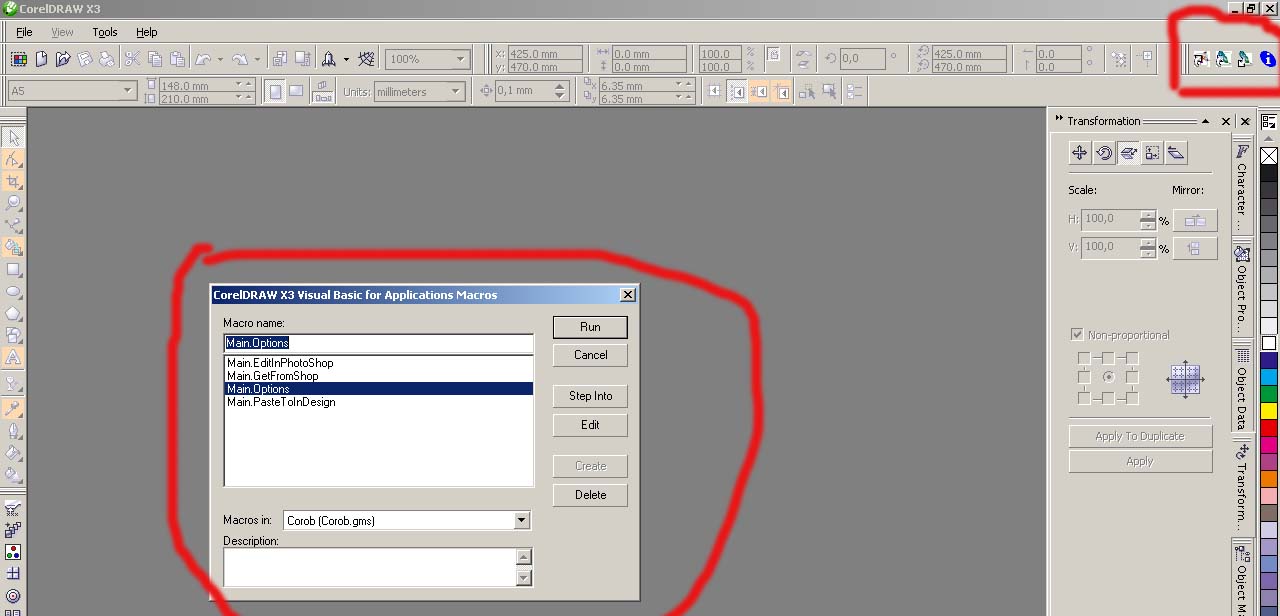The height and width of the screenshot is (616, 1280).
Task: Click the Redo arrow icon
Action: [240, 59]
